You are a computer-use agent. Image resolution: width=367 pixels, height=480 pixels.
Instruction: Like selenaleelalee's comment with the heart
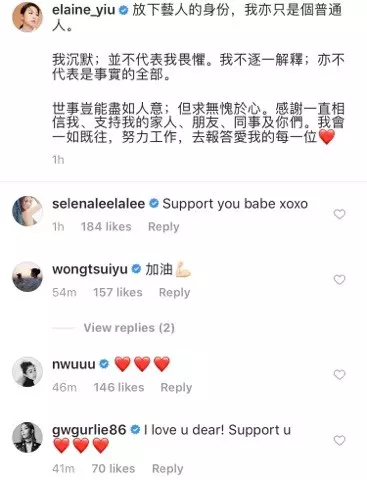[x=339, y=214]
